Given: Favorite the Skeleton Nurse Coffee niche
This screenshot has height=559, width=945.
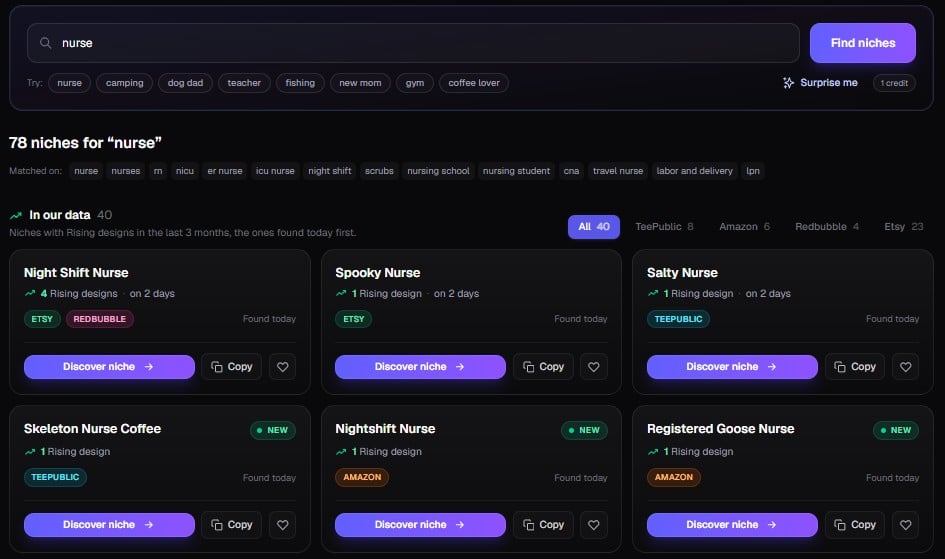Looking at the screenshot, I should coord(282,525).
